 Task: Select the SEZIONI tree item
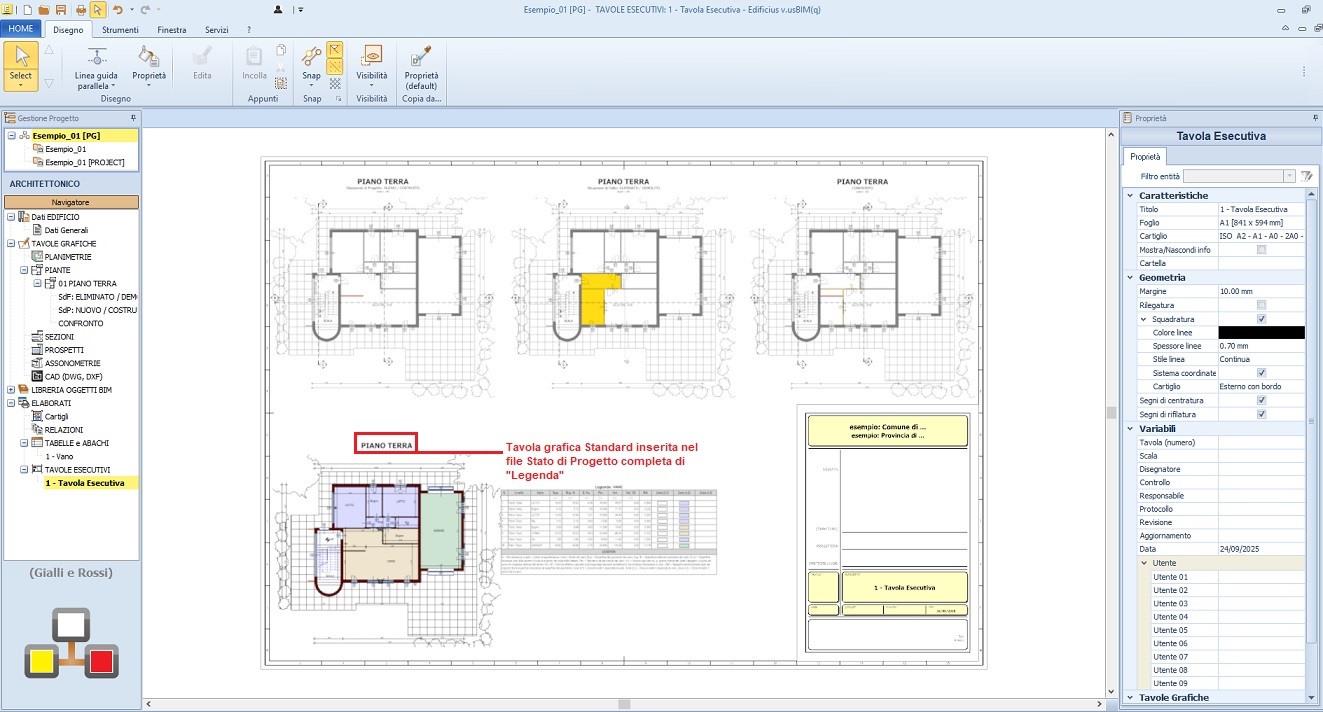click(x=59, y=337)
